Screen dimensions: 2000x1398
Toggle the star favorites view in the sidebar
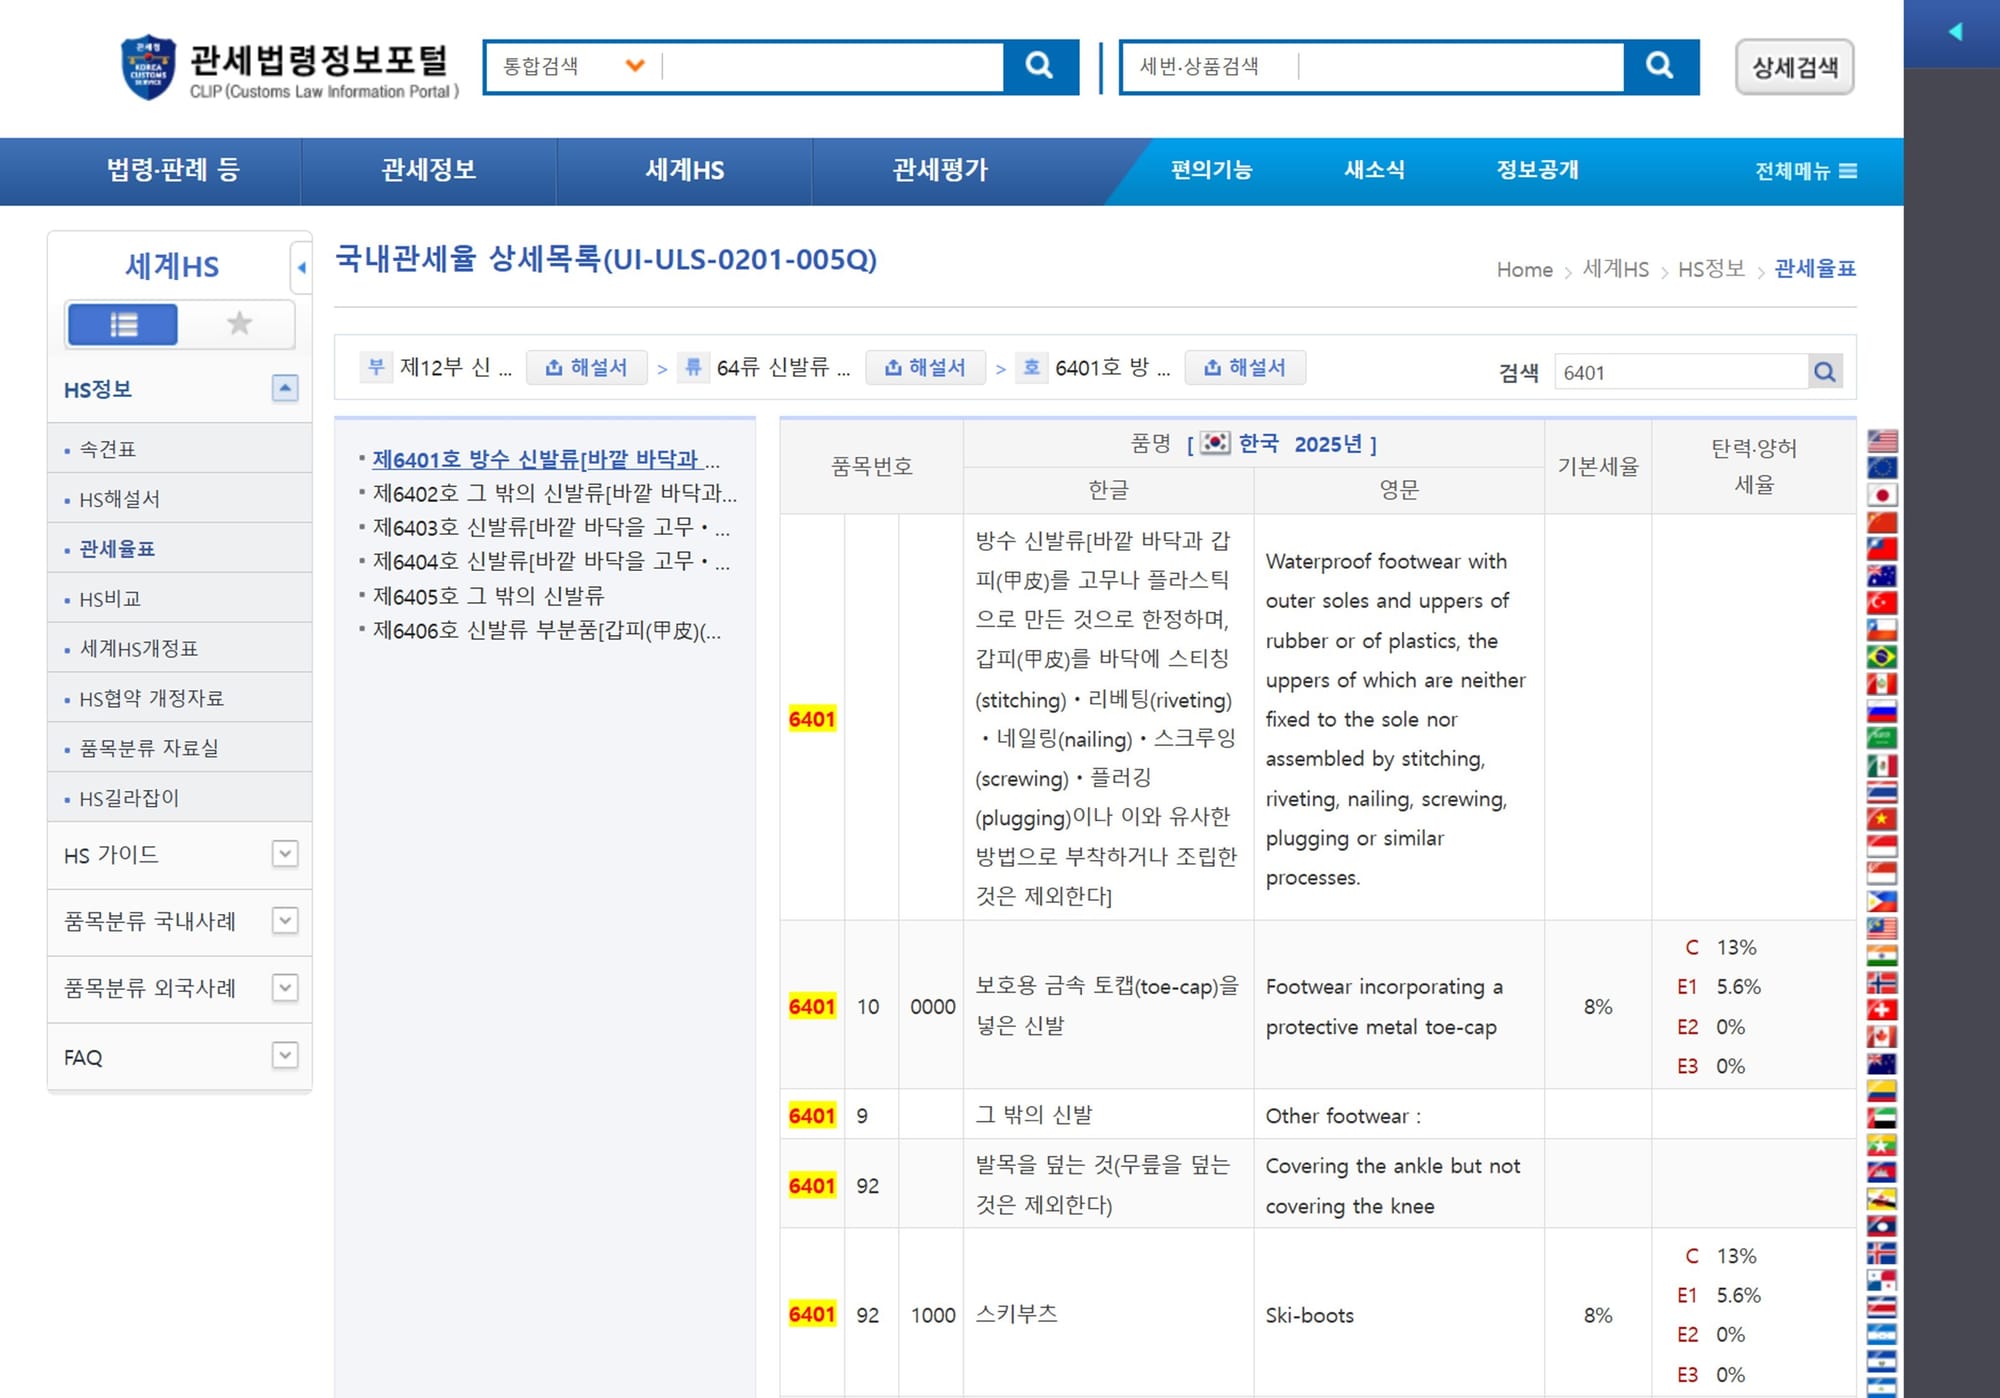click(239, 323)
